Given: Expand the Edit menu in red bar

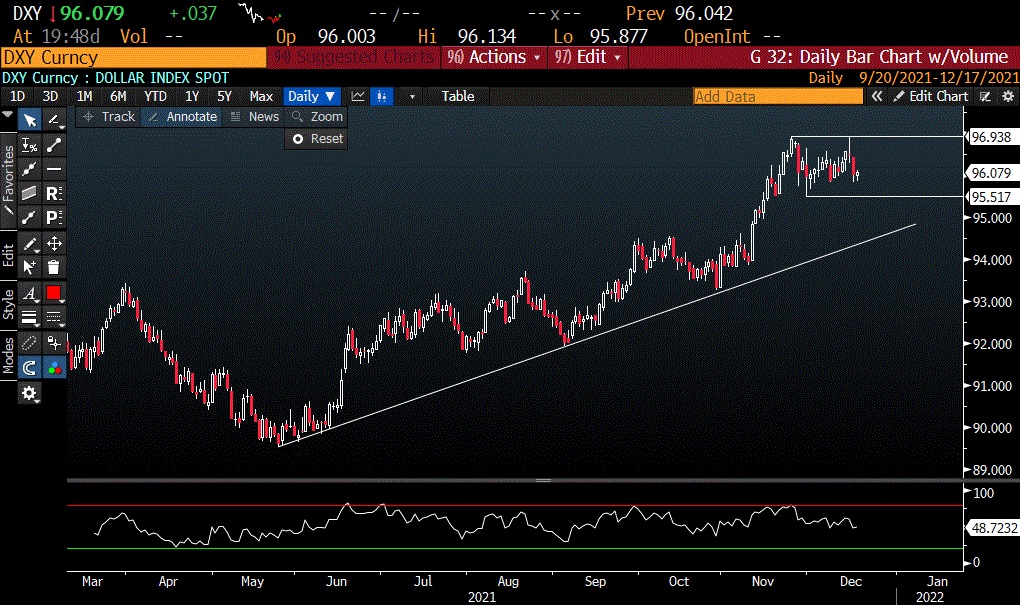Looking at the screenshot, I should click(x=590, y=57).
